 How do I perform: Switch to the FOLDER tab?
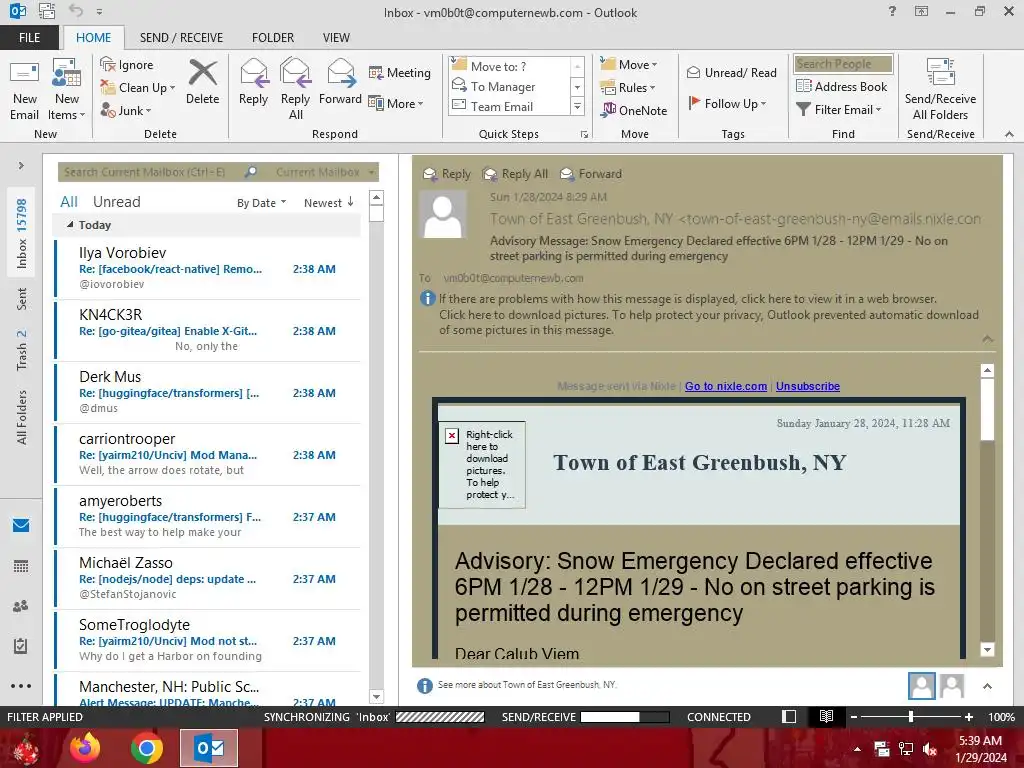tap(273, 37)
